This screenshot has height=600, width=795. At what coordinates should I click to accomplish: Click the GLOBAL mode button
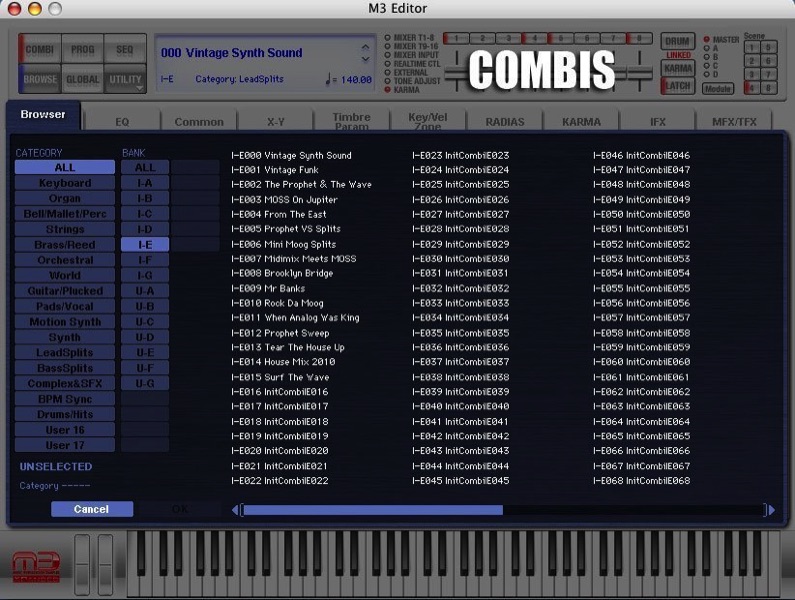pyautogui.click(x=83, y=79)
